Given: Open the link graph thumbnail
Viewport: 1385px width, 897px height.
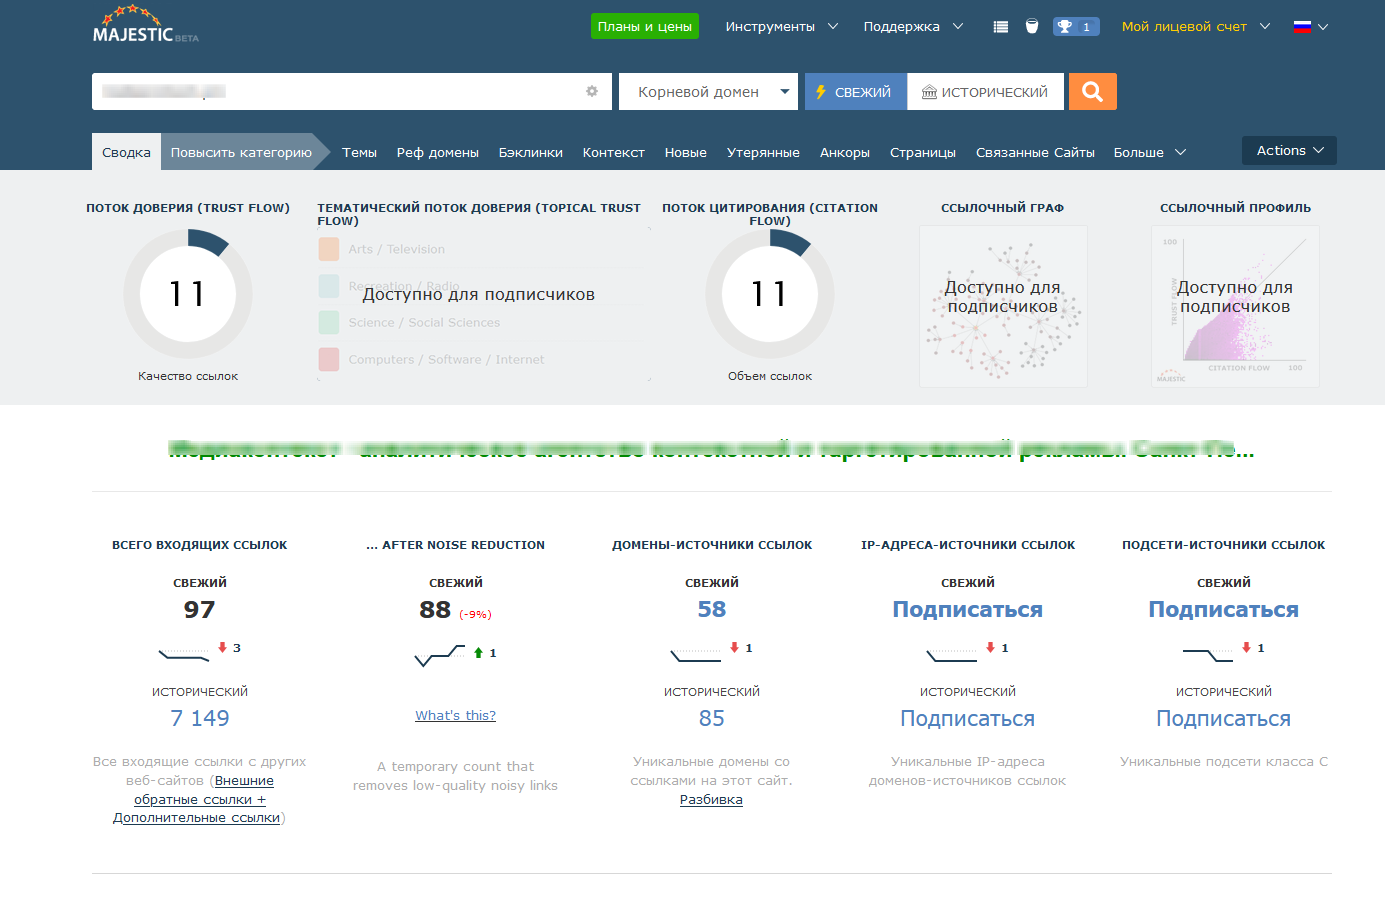Looking at the screenshot, I should tap(1003, 306).
